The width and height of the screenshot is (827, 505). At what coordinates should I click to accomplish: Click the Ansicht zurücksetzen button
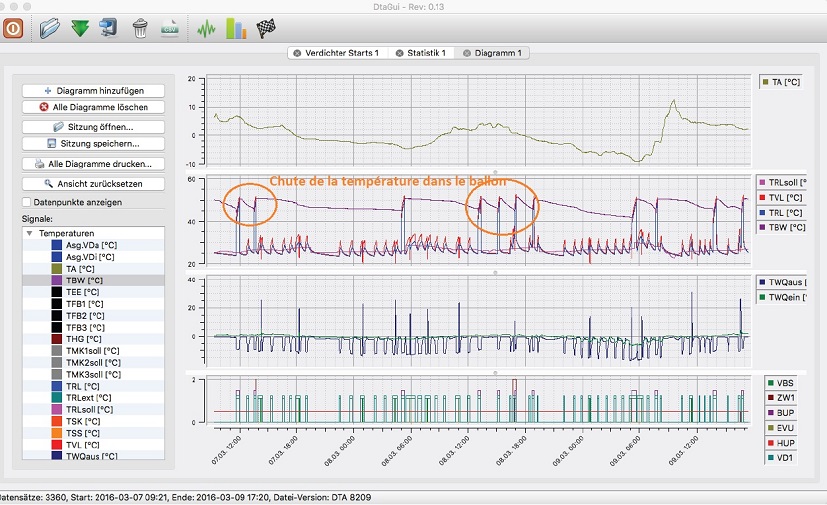click(x=94, y=184)
